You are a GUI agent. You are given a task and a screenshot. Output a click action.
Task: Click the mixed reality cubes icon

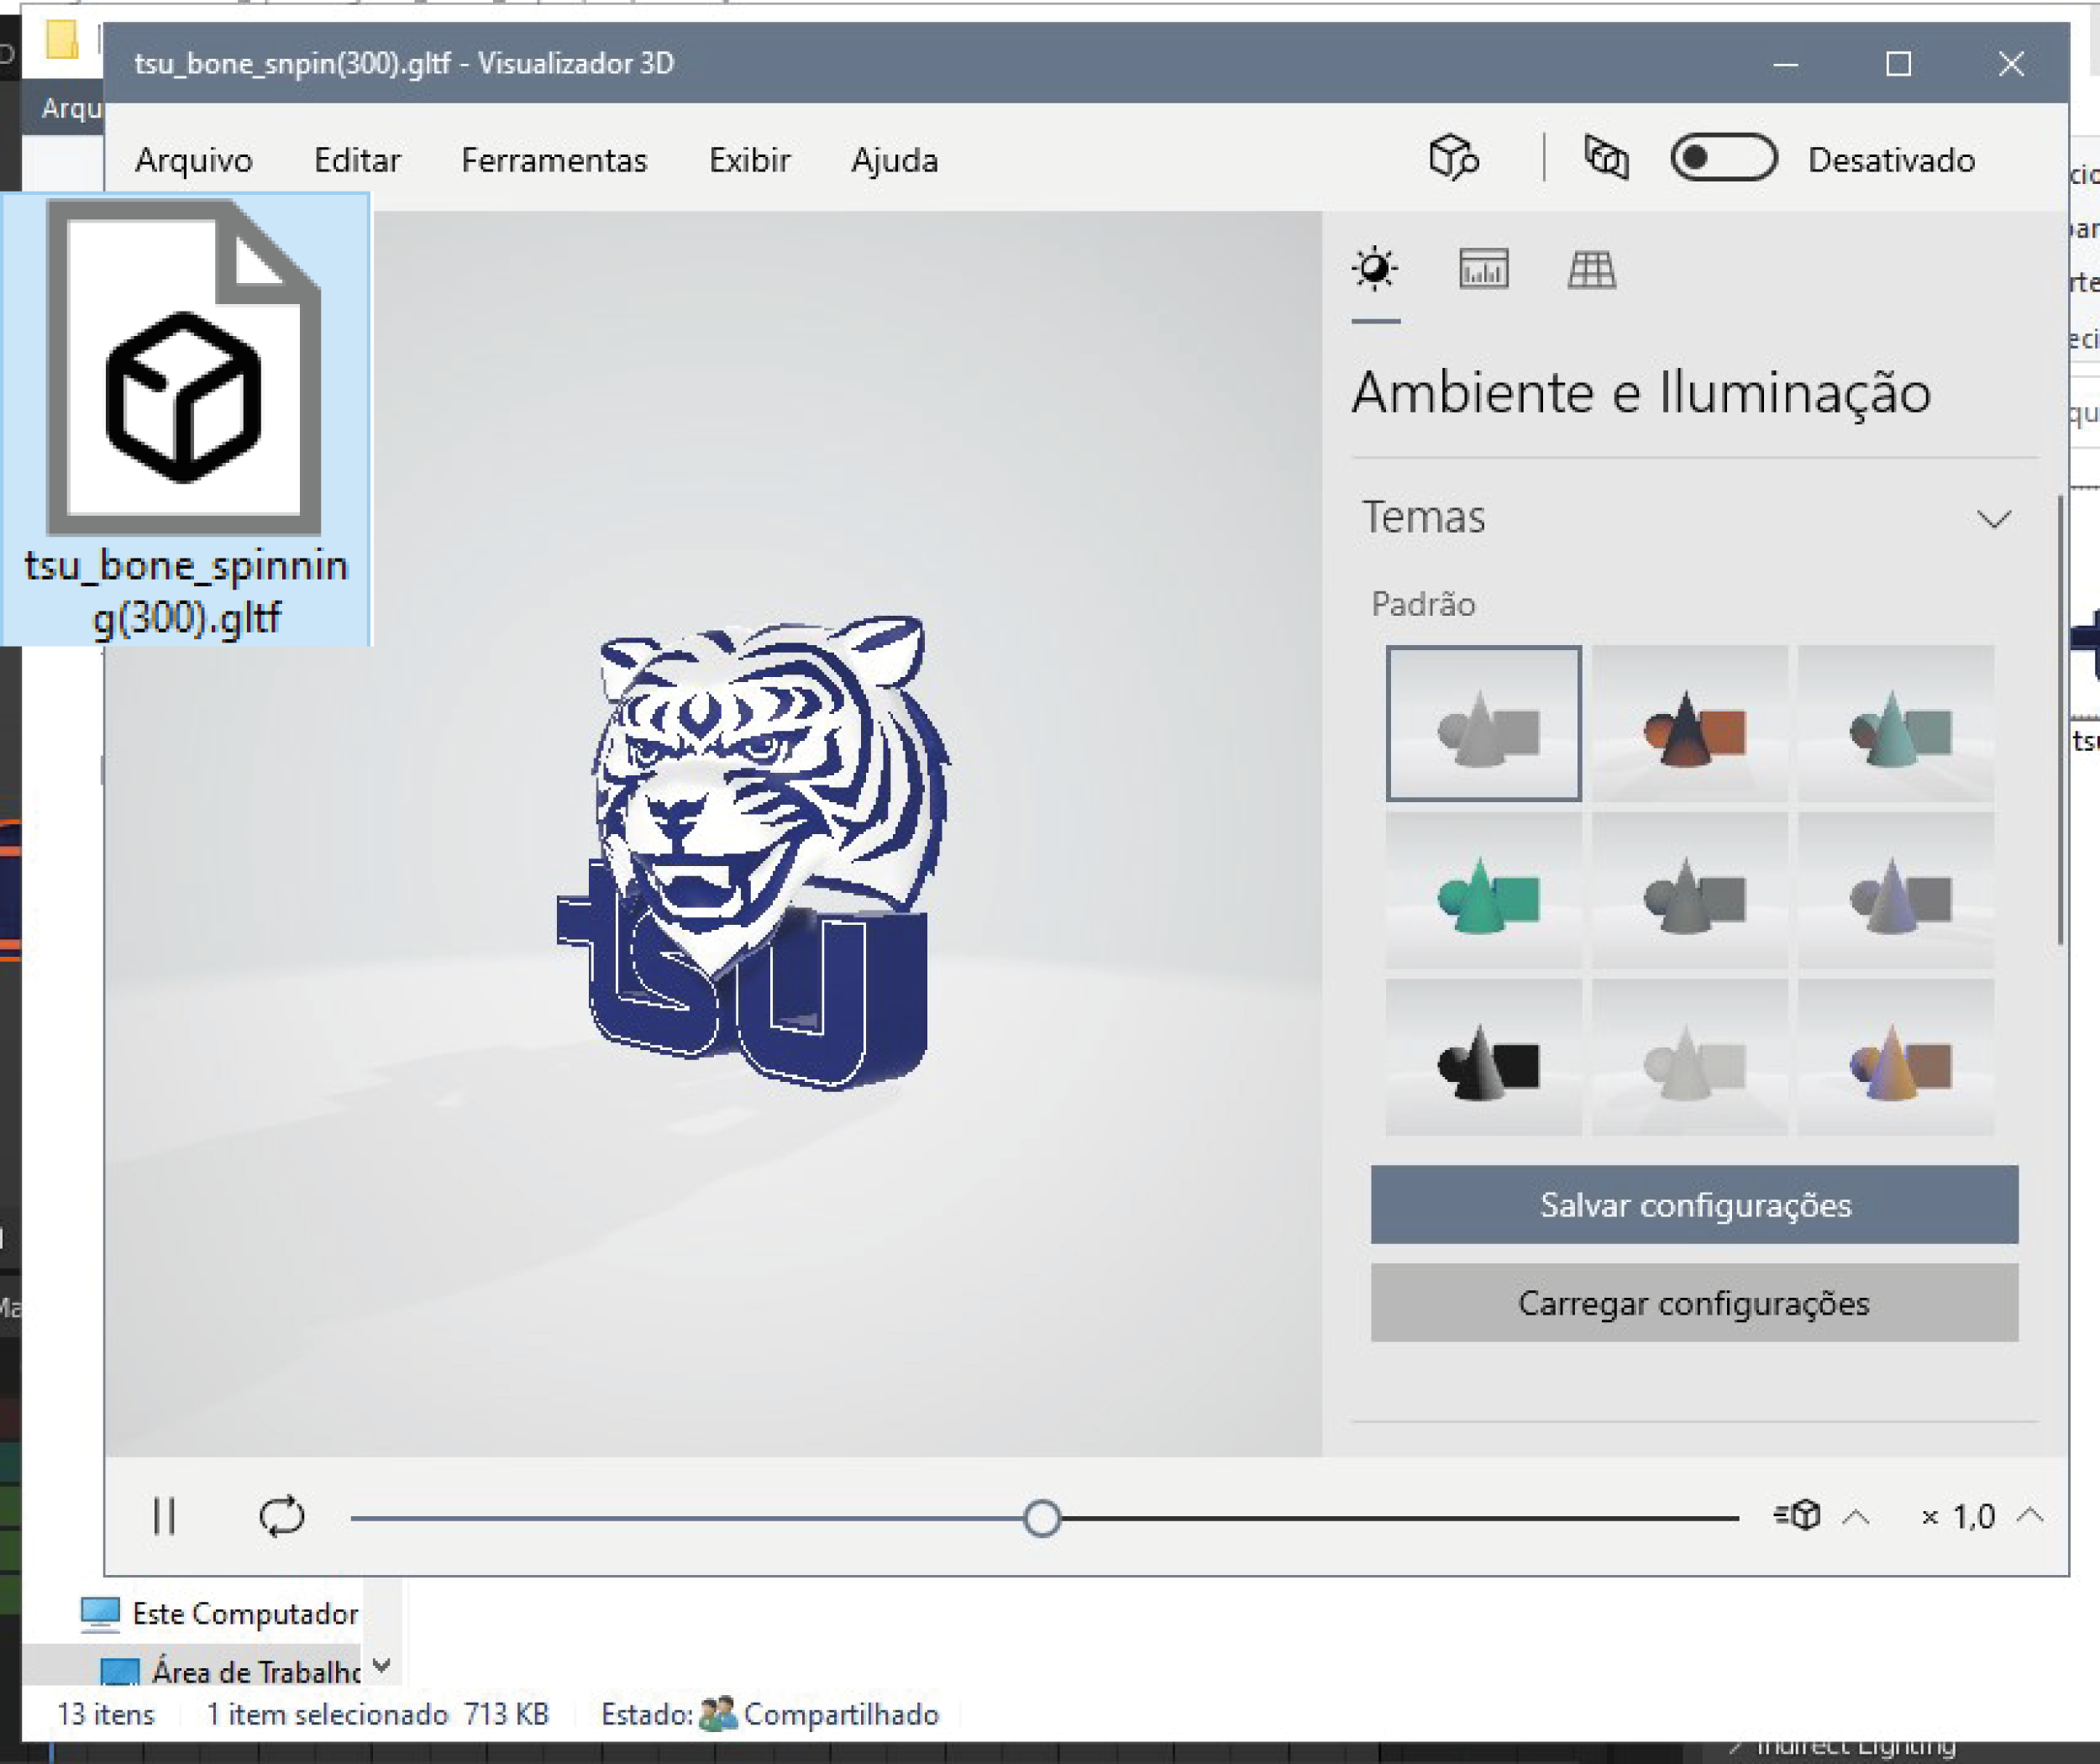pos(1606,158)
